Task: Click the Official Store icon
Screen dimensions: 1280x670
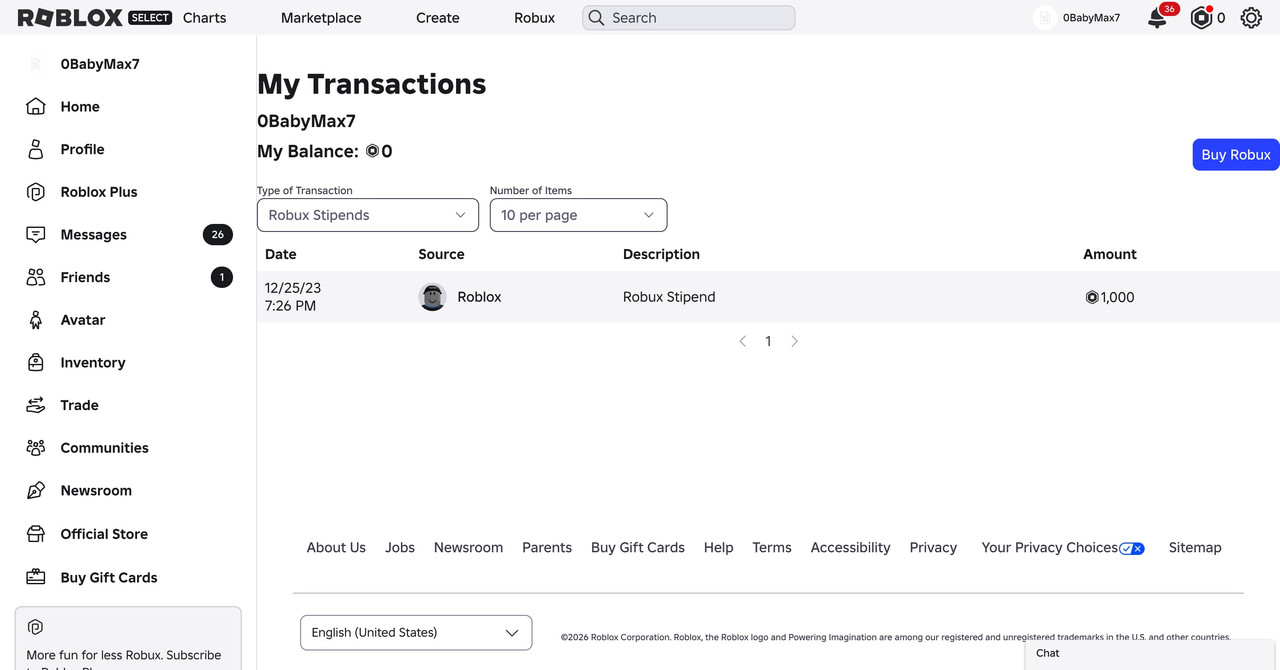Action: click(36, 534)
